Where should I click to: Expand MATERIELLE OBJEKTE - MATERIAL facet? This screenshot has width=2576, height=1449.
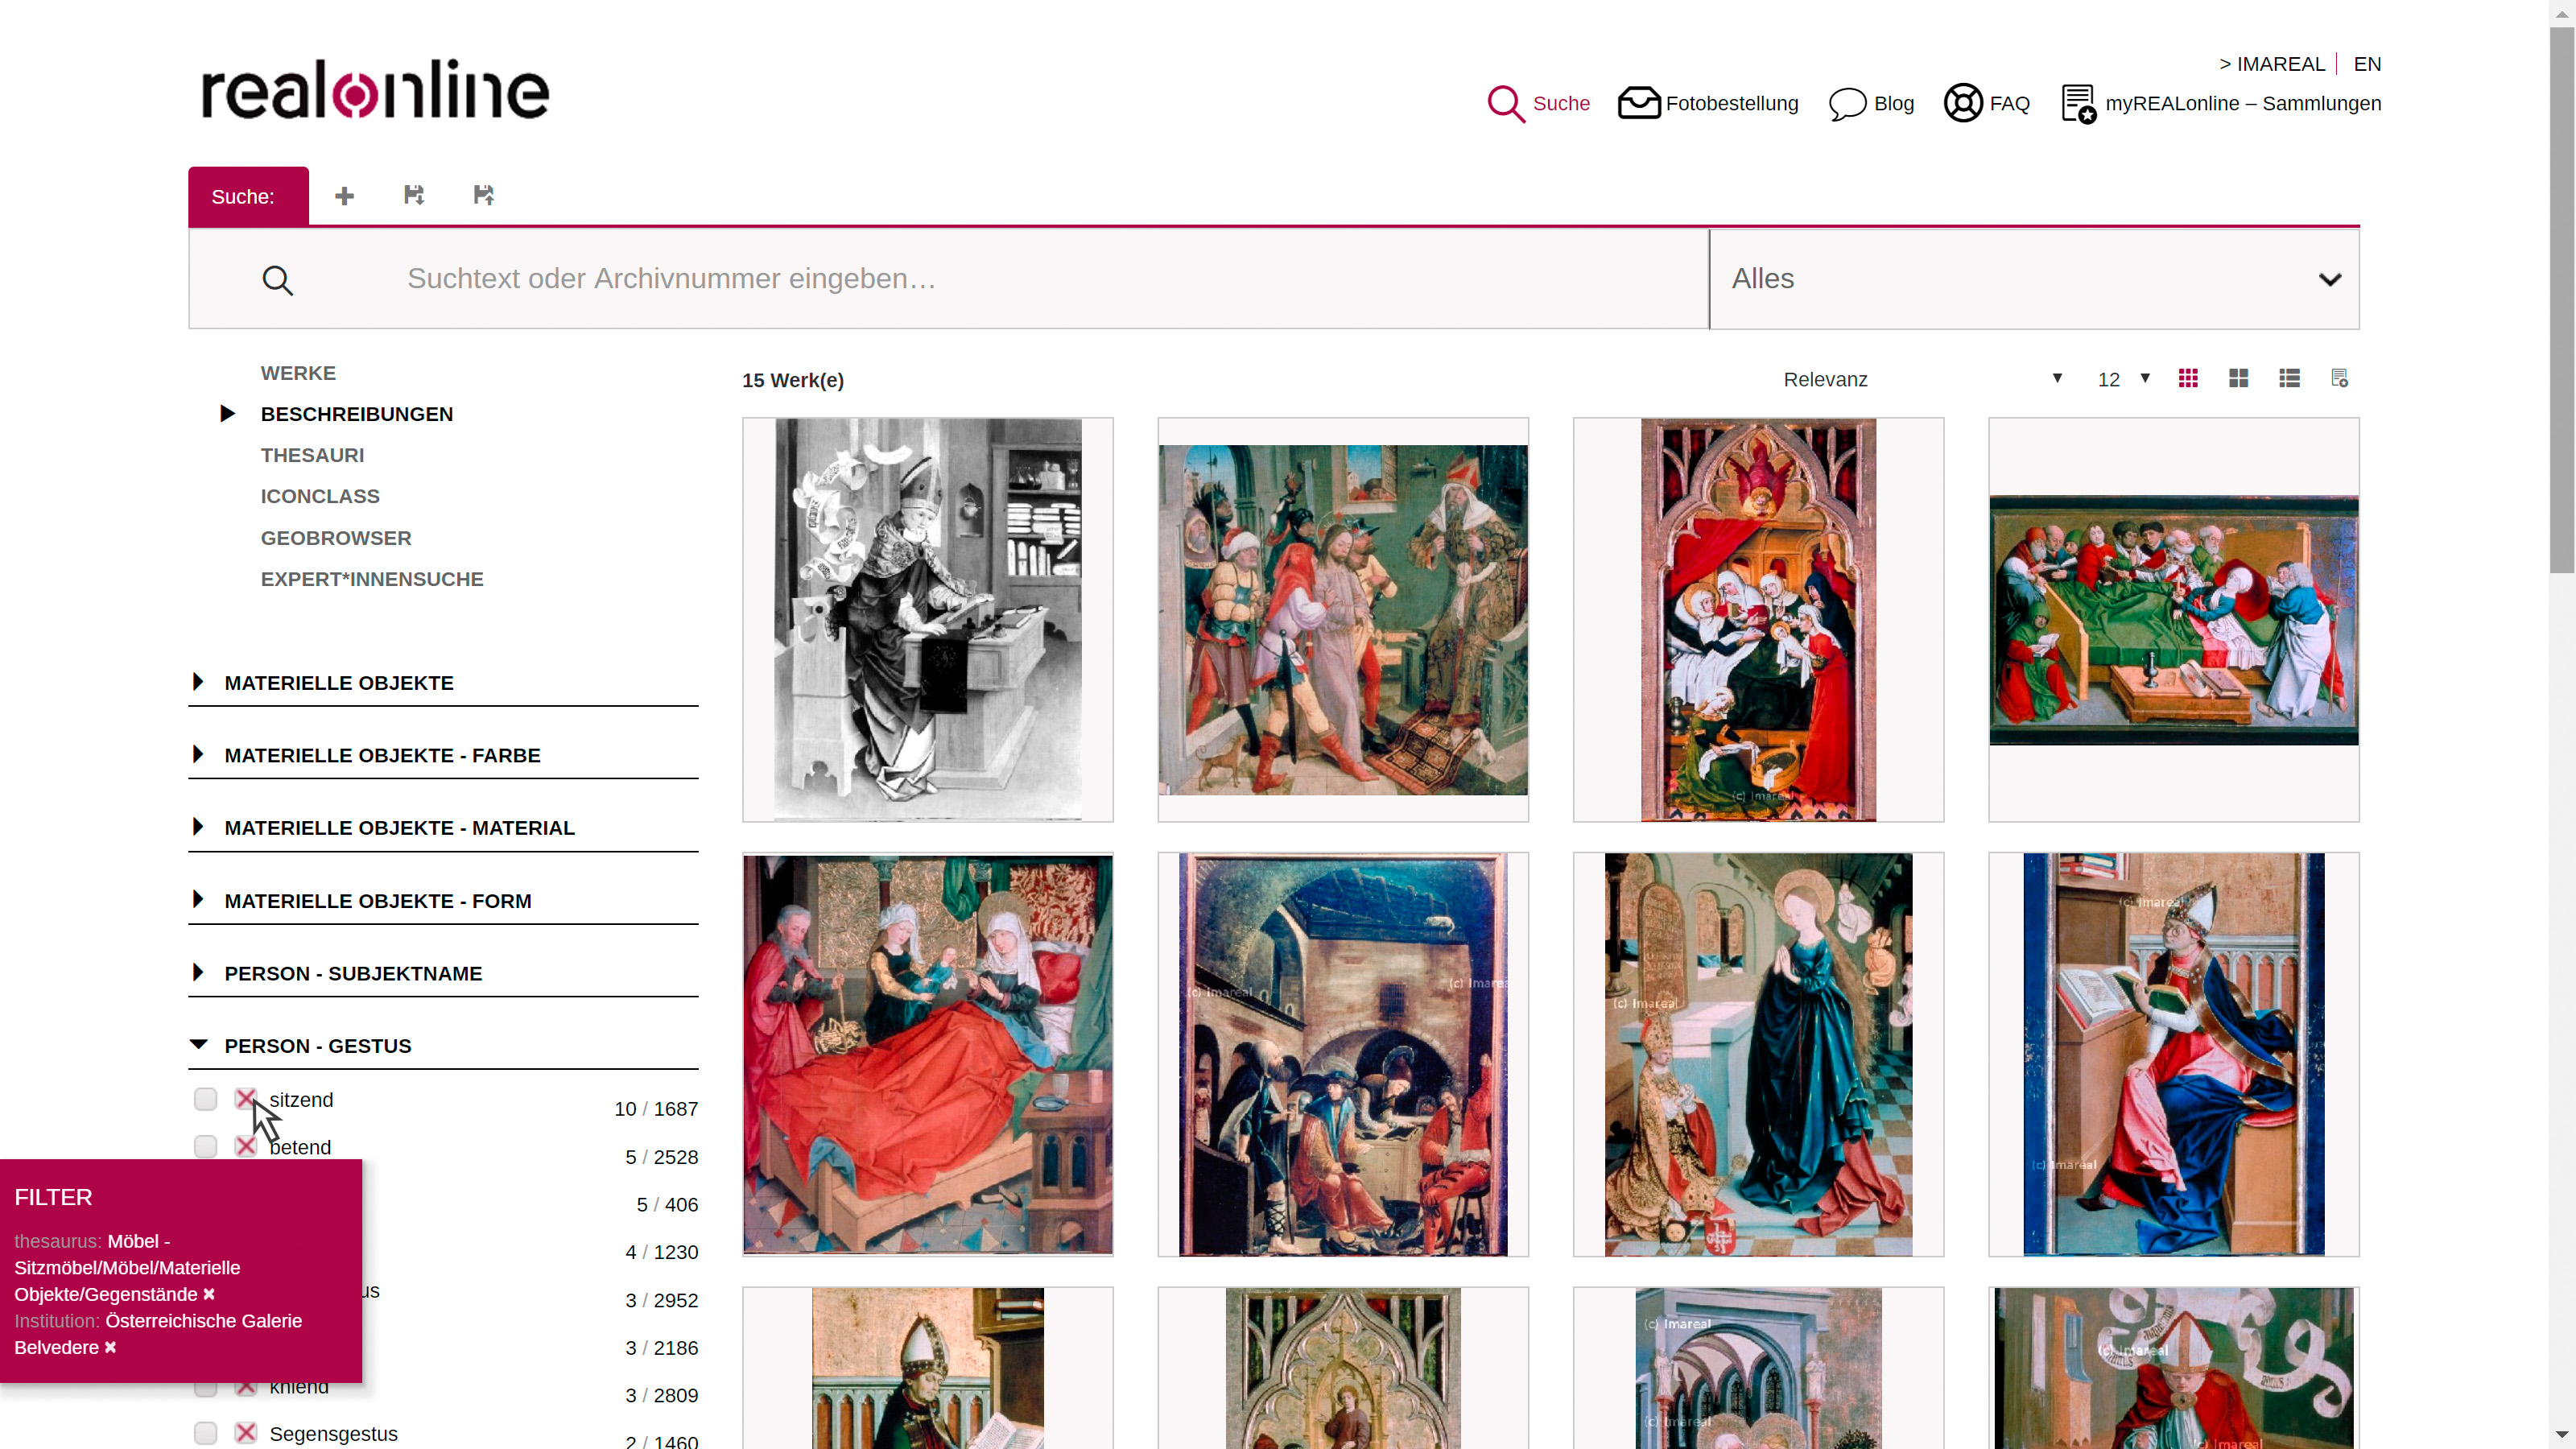(443, 828)
